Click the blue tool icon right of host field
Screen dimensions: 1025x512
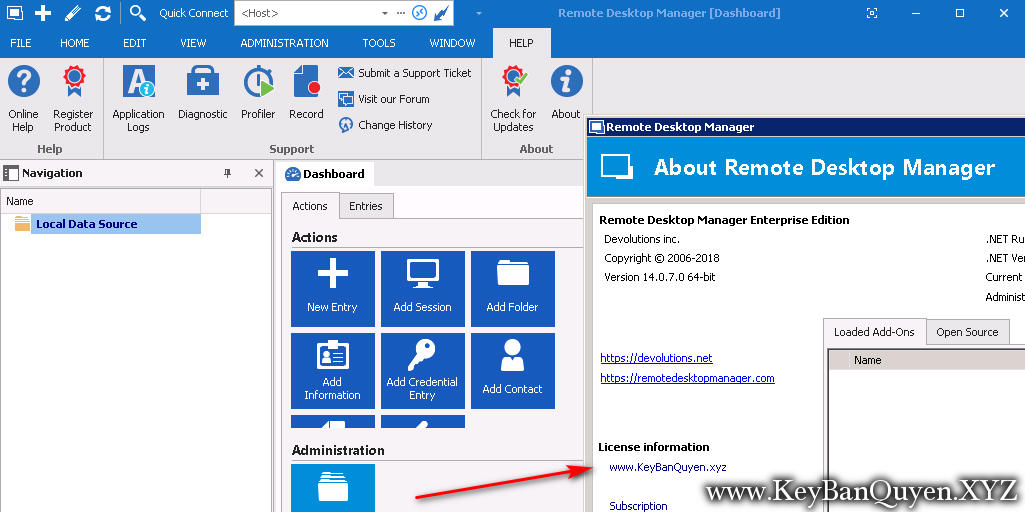click(442, 13)
